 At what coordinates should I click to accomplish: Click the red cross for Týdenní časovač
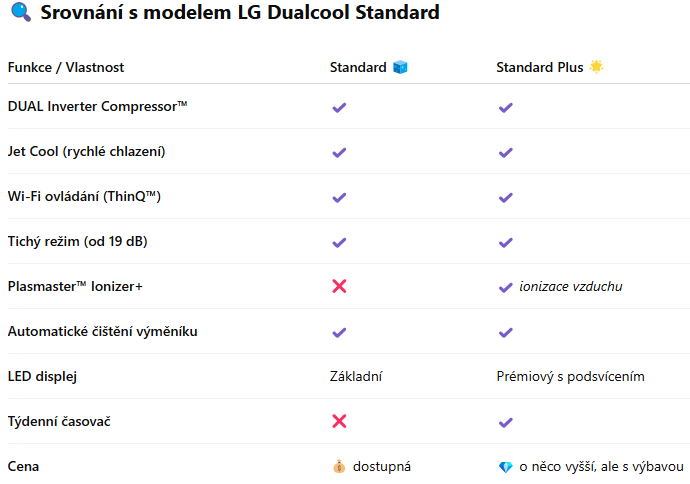(x=339, y=421)
